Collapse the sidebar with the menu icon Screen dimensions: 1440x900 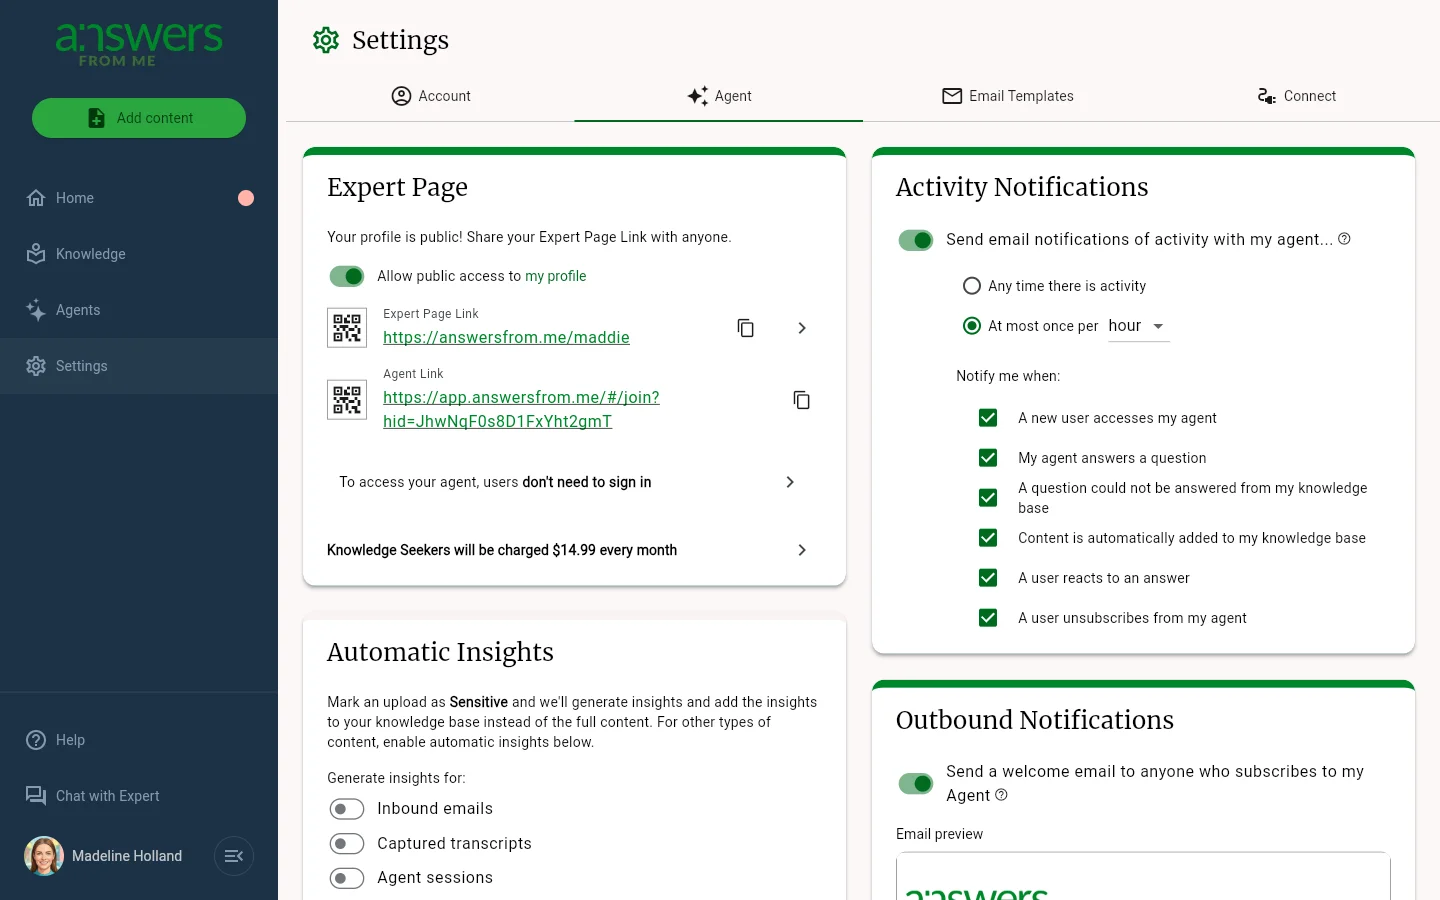pos(234,856)
